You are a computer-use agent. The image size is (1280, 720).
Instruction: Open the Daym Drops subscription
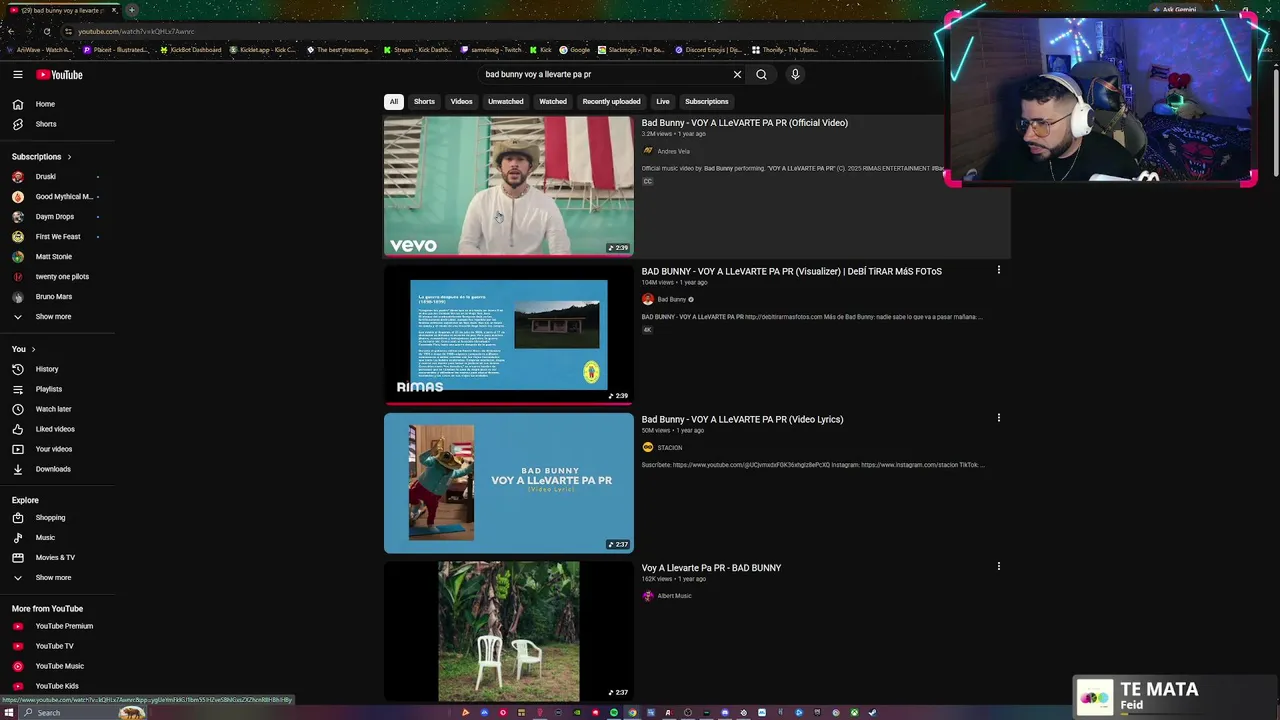56,217
